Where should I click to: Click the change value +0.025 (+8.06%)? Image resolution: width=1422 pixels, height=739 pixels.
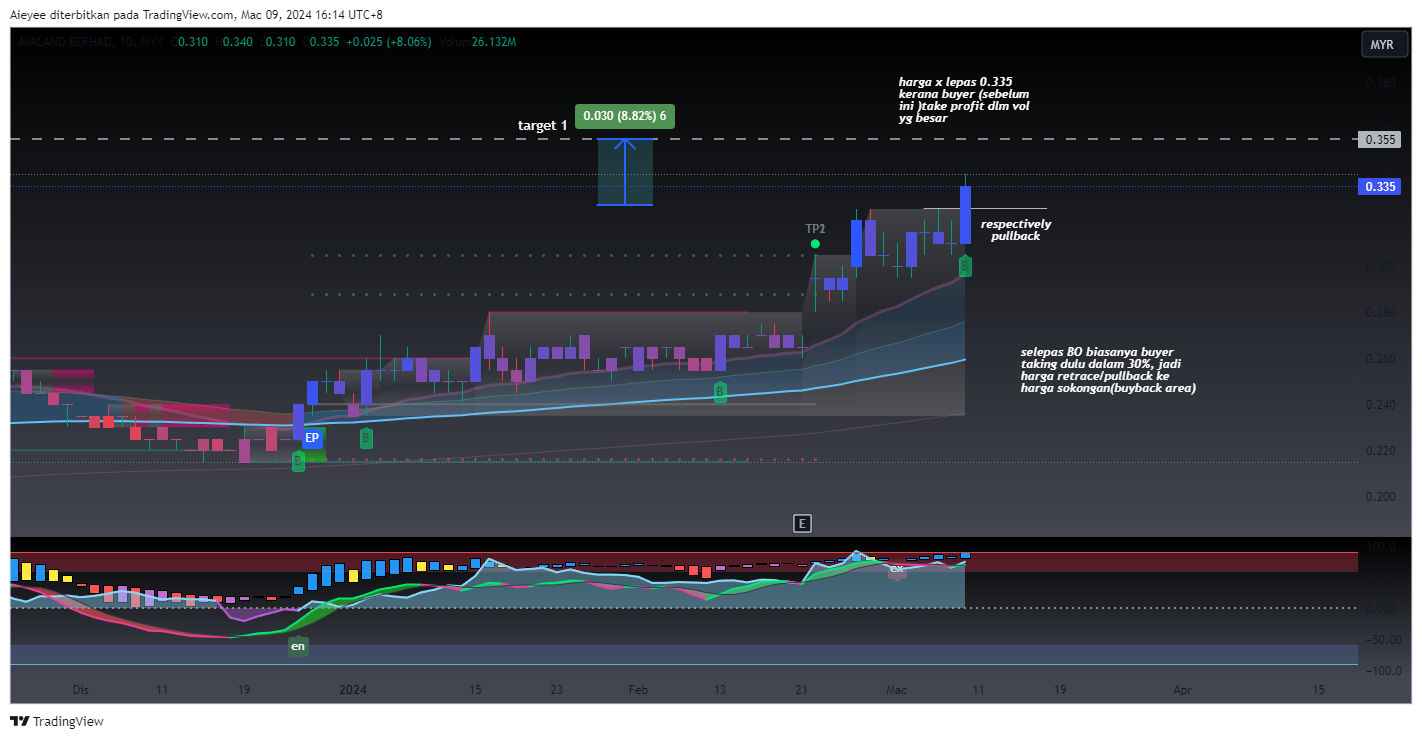pyautogui.click(x=390, y=42)
